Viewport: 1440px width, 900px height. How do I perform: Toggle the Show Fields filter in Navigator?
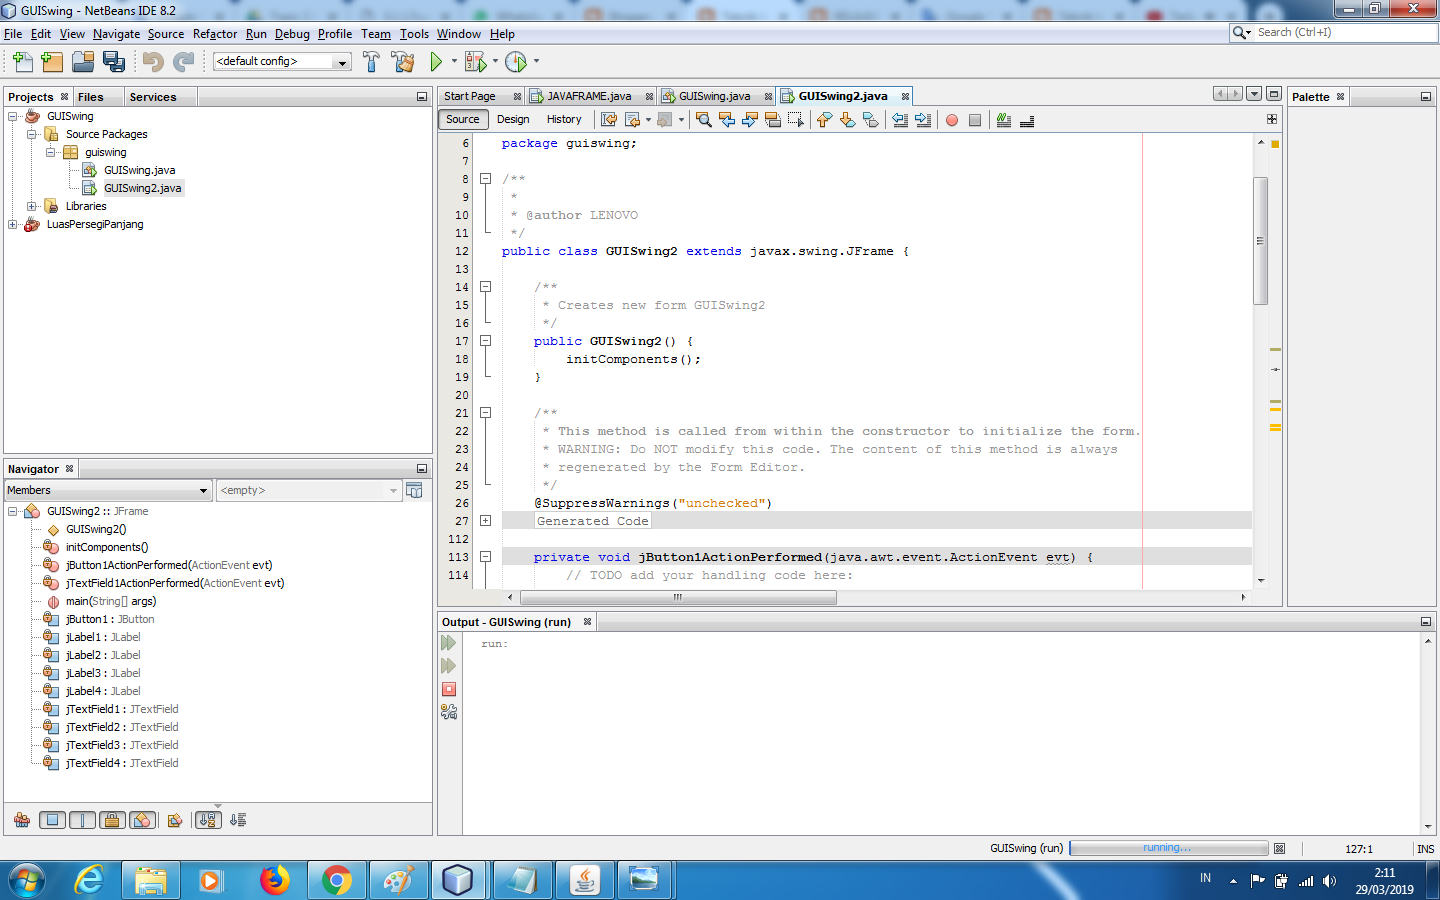point(53,820)
